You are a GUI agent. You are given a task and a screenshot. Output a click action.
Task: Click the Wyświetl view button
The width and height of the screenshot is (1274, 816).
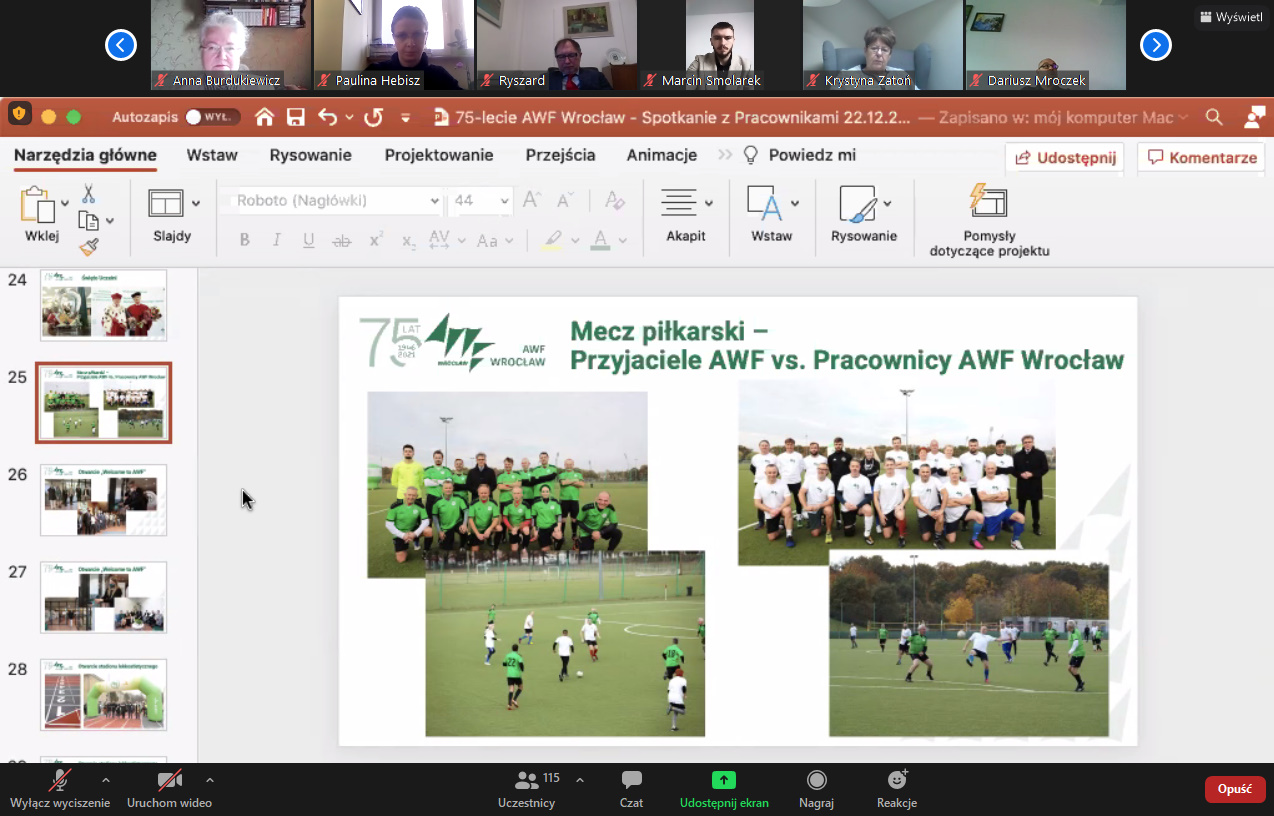[1231, 17]
